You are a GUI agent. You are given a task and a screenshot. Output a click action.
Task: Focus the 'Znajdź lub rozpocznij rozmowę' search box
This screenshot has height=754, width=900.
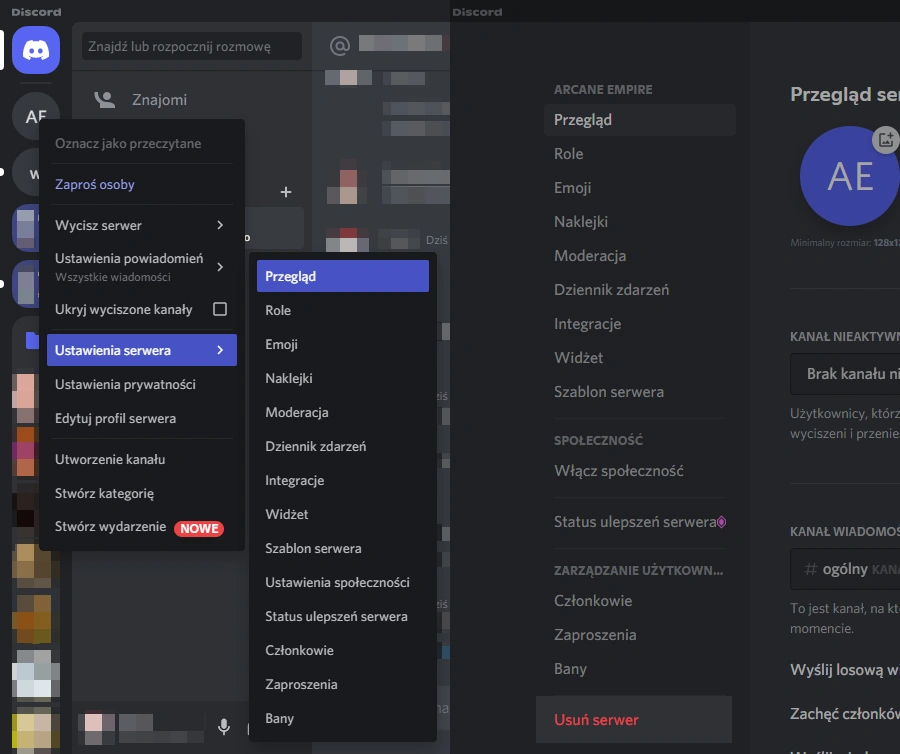coord(192,46)
